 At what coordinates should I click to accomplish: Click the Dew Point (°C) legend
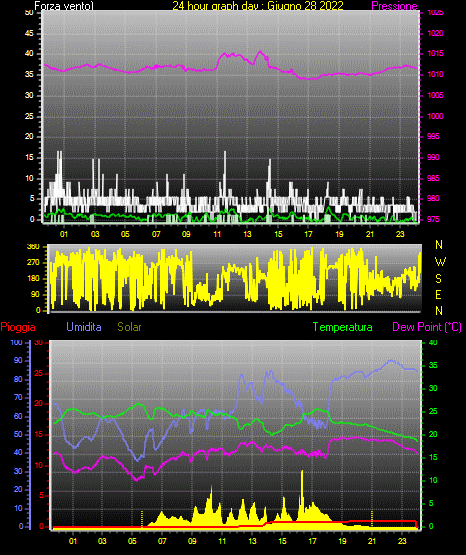pyautogui.click(x=427, y=327)
